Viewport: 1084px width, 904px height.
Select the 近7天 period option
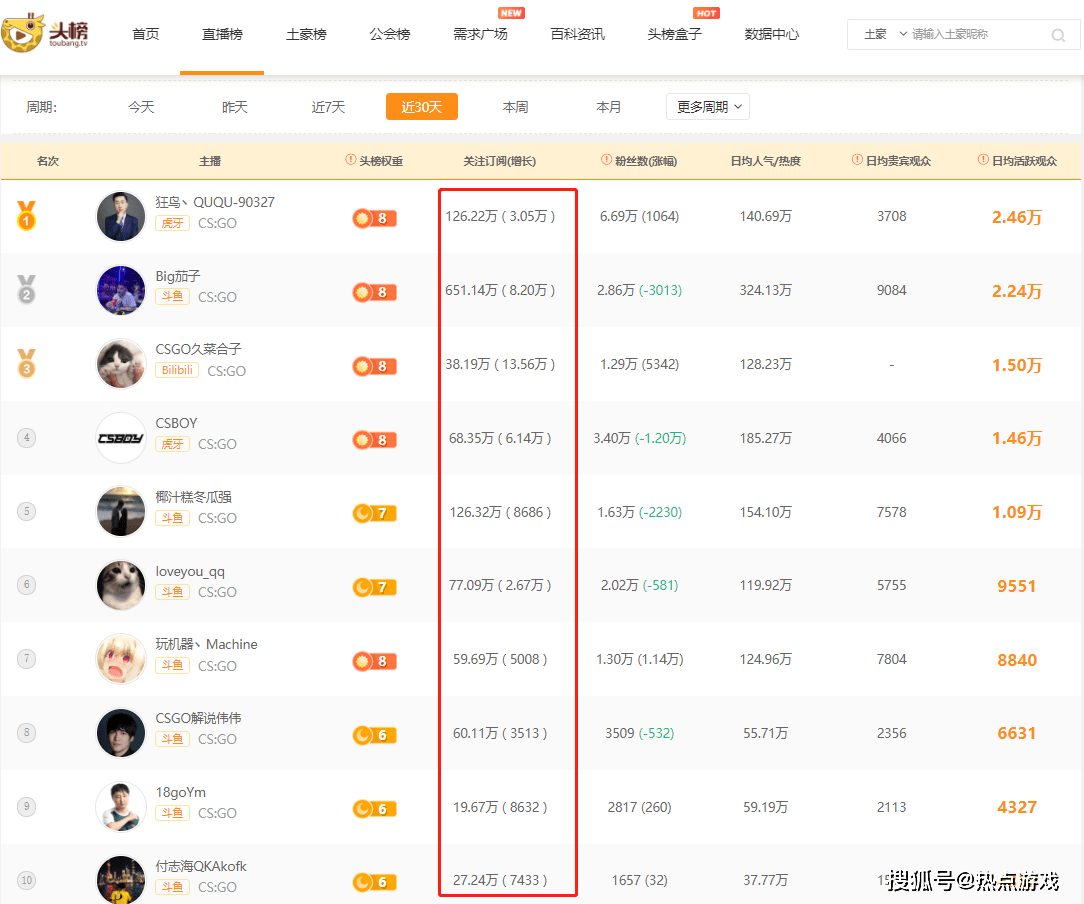click(x=328, y=107)
